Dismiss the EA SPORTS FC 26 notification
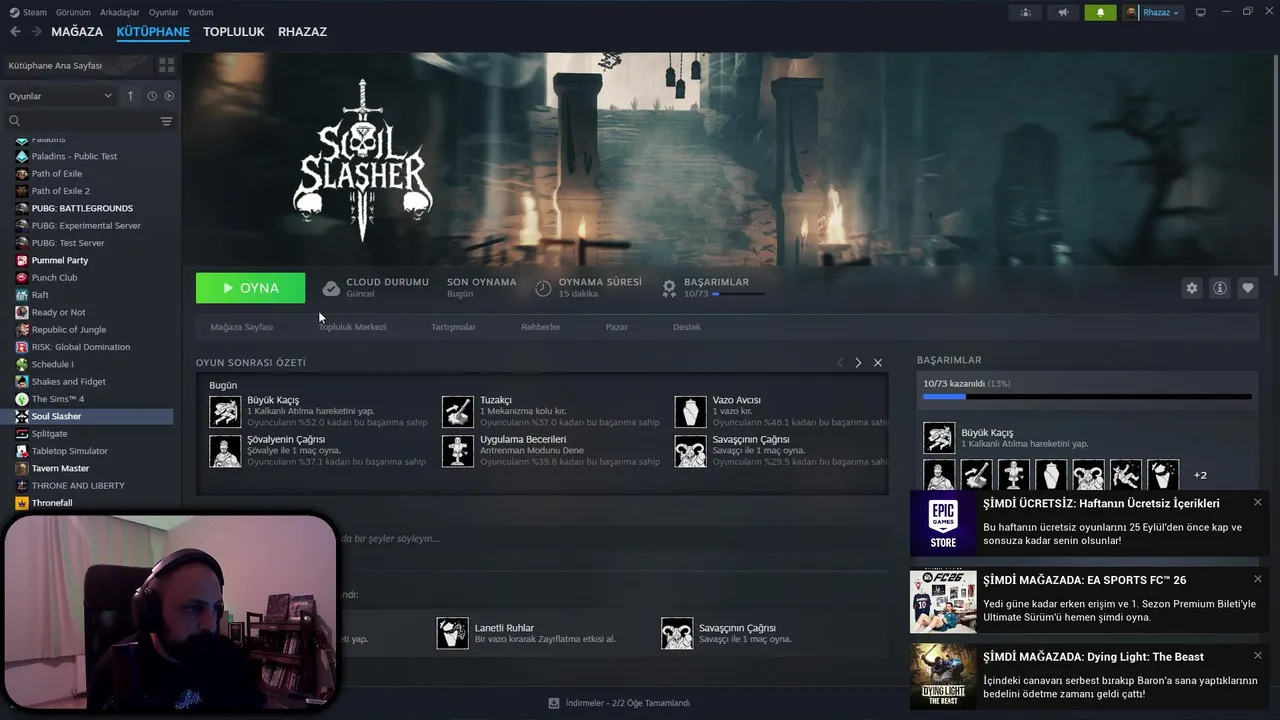 coord(1258,579)
